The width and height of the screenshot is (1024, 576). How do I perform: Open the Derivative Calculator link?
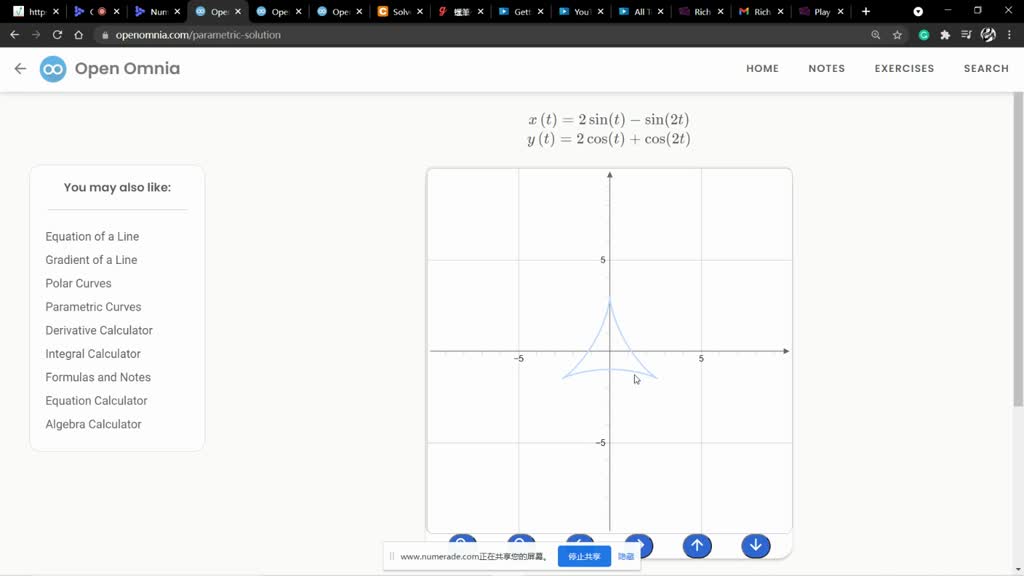point(98,330)
